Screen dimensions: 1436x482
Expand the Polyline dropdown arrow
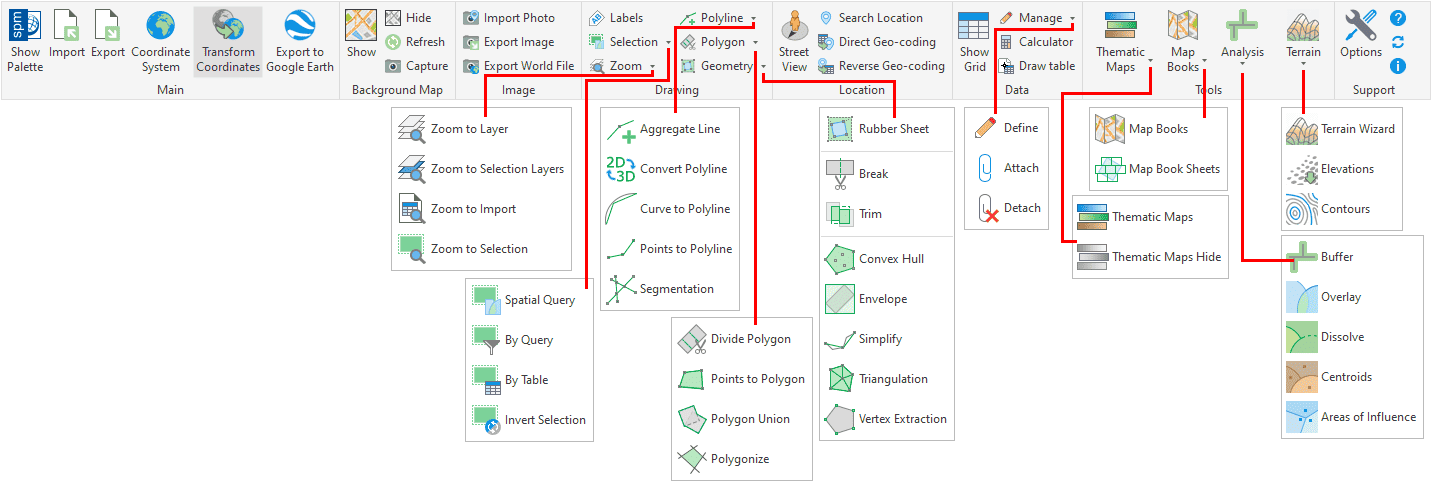point(753,19)
